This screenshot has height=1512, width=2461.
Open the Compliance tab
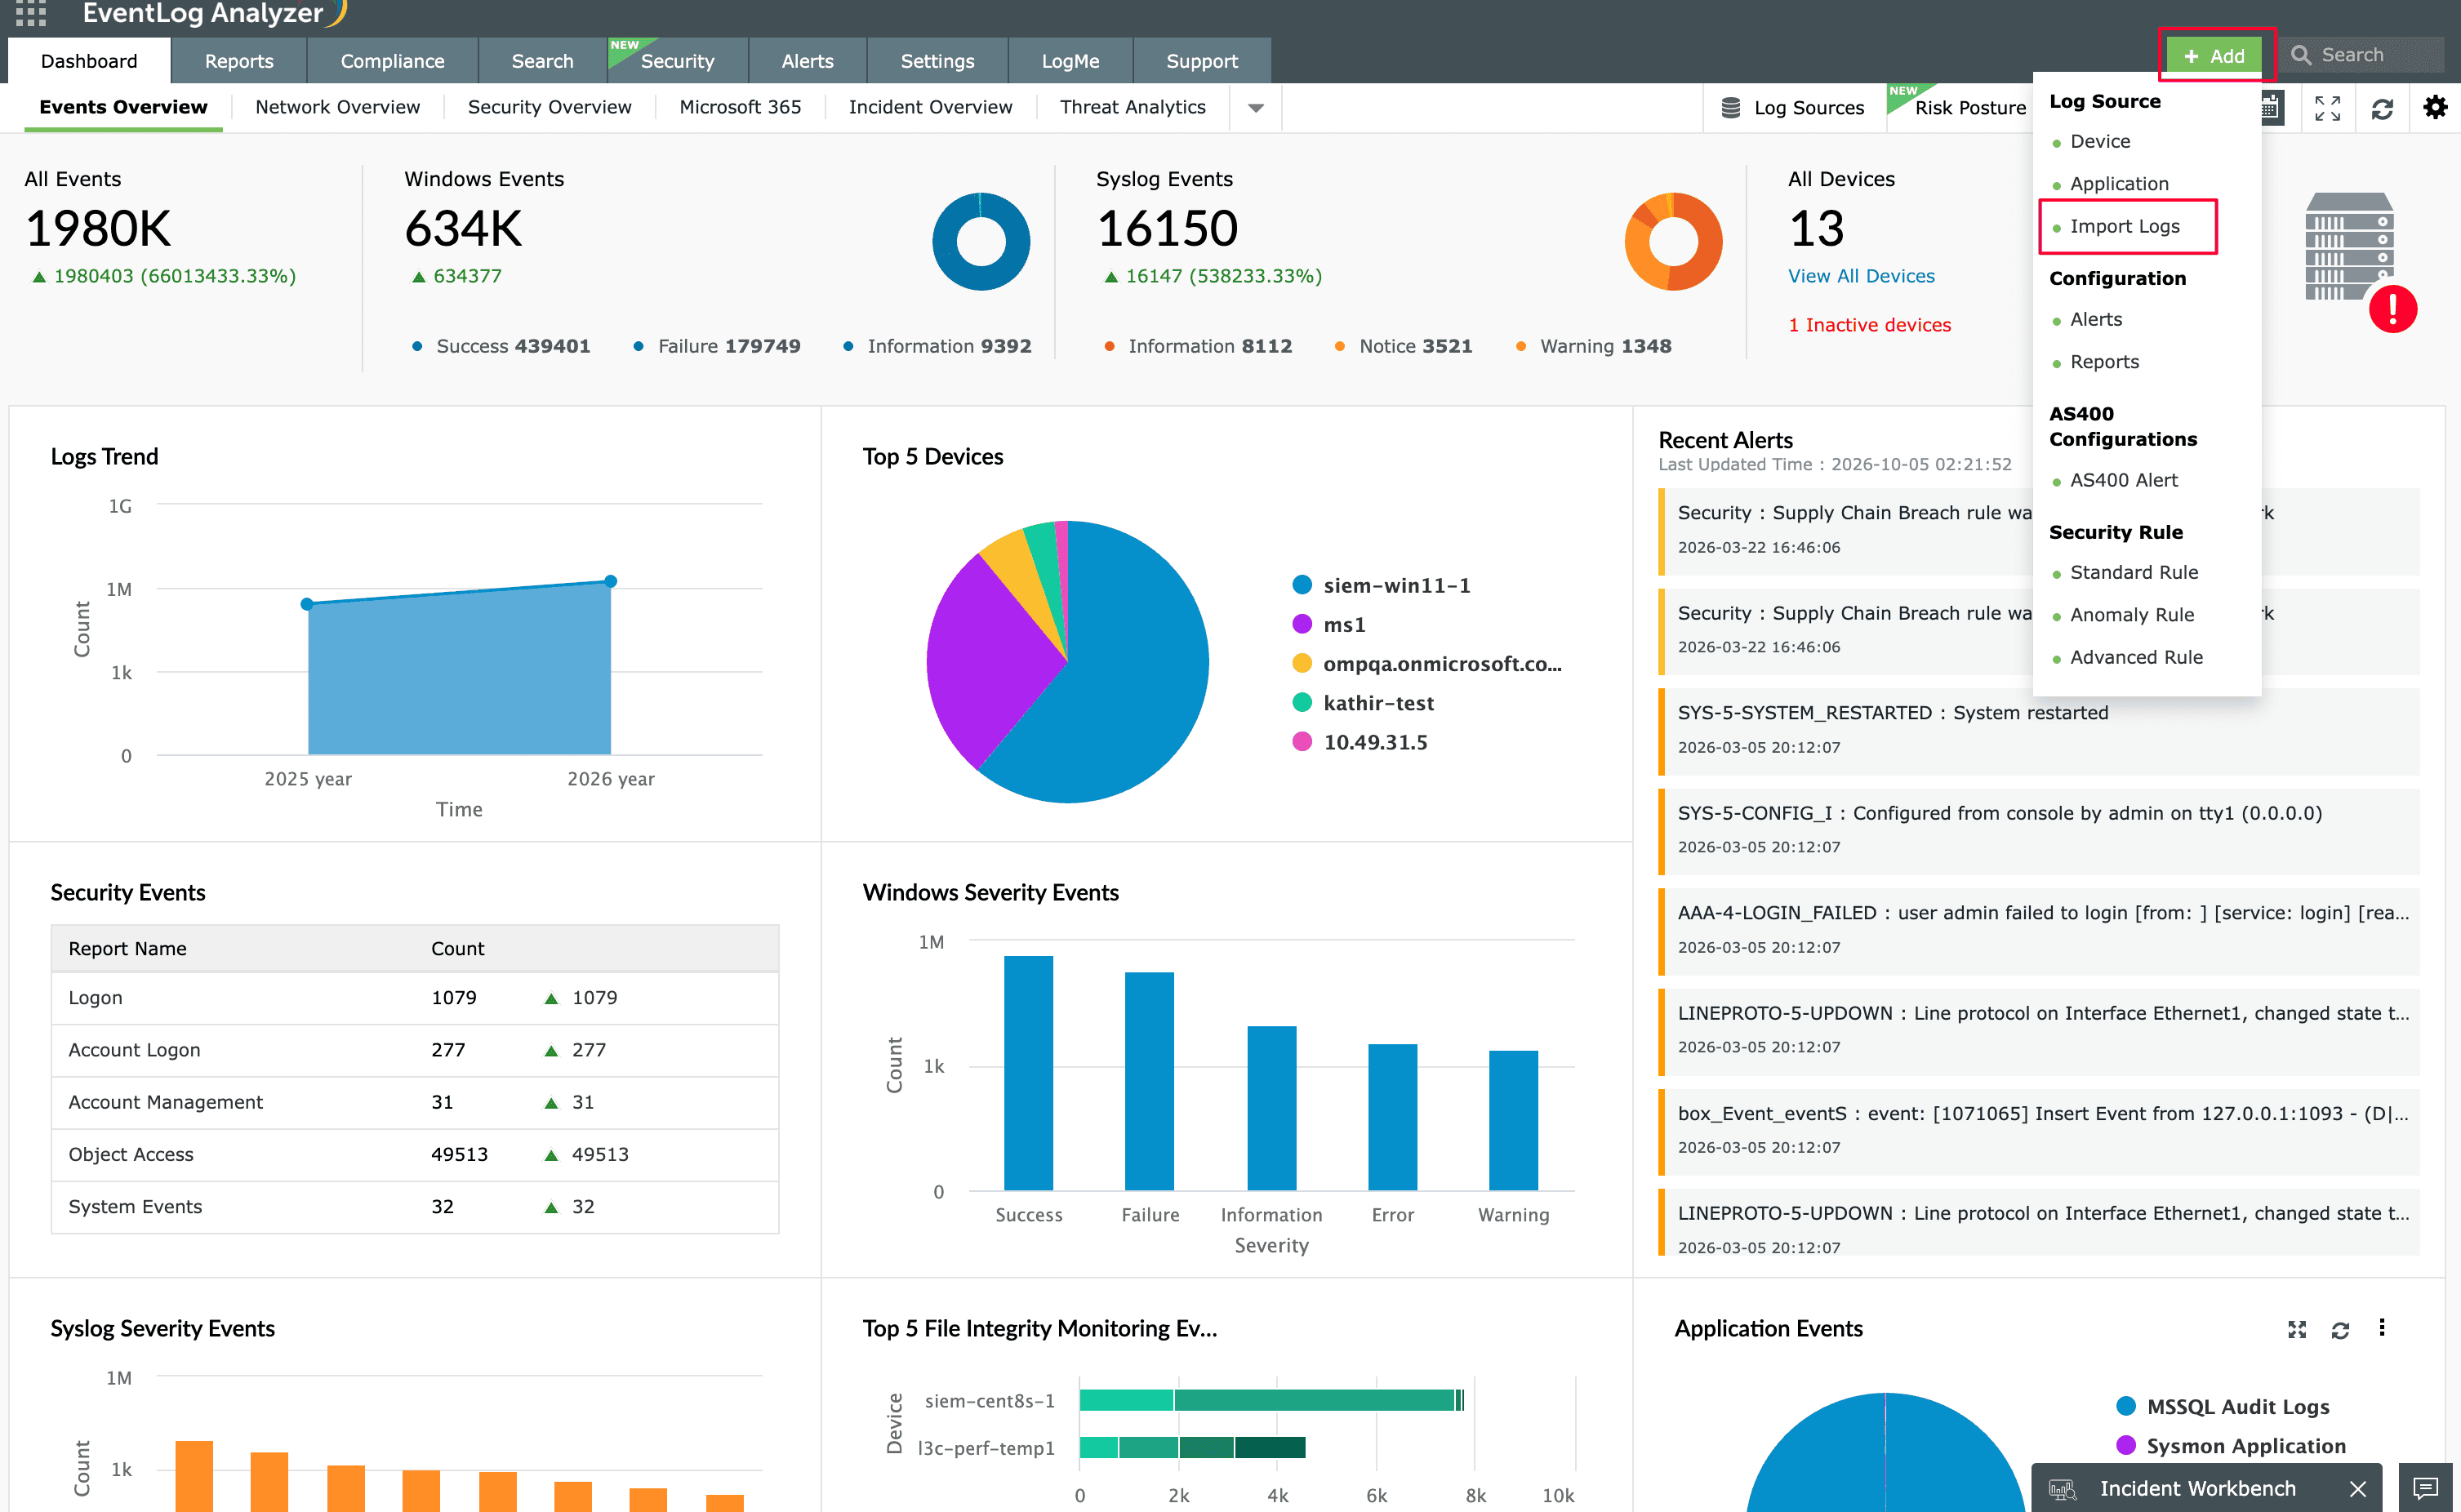point(392,61)
